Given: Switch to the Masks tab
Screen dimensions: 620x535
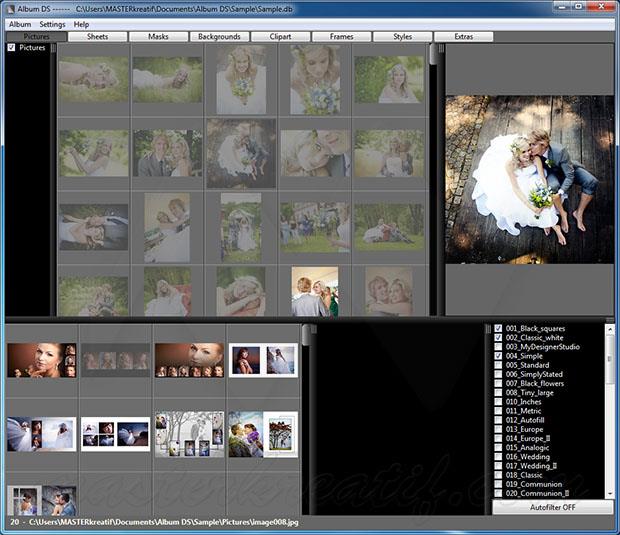Looking at the screenshot, I should click(x=158, y=37).
